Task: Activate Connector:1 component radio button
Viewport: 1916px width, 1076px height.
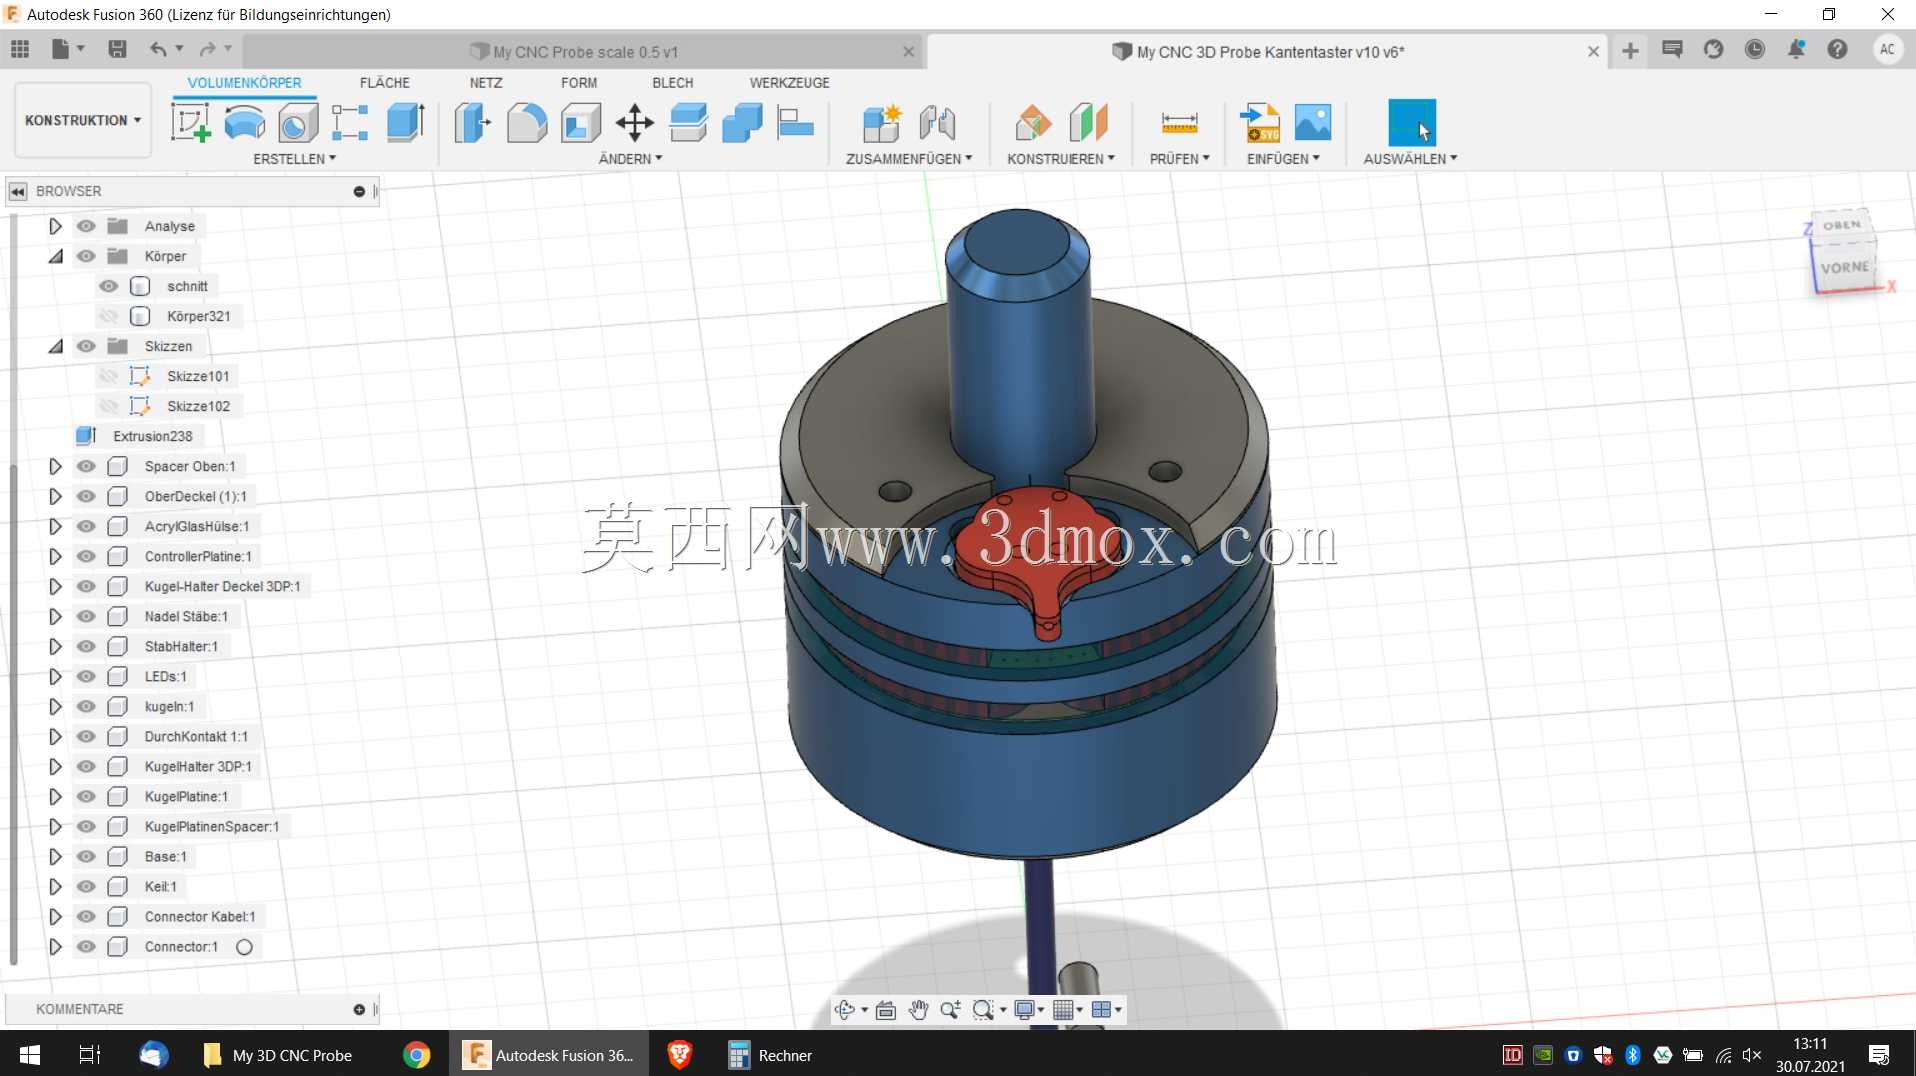Action: (x=244, y=947)
